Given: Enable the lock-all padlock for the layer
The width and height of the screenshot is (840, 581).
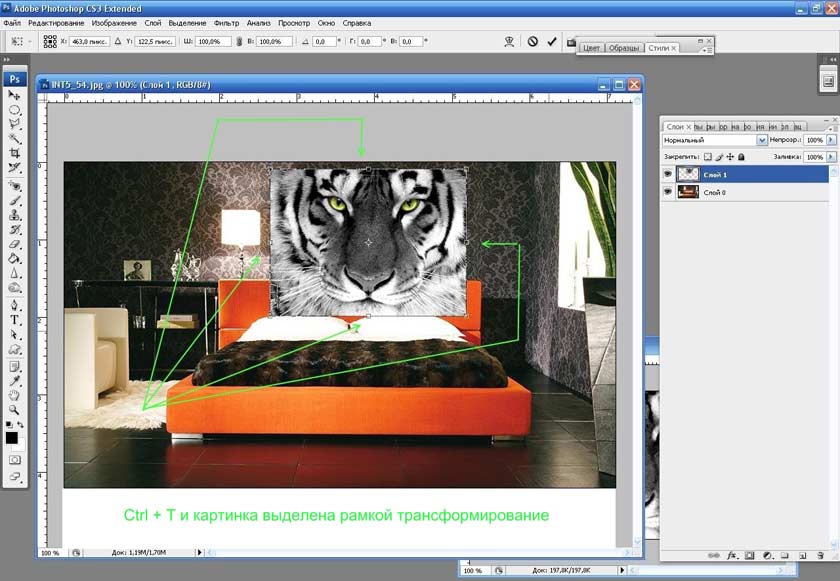Looking at the screenshot, I should tap(741, 157).
